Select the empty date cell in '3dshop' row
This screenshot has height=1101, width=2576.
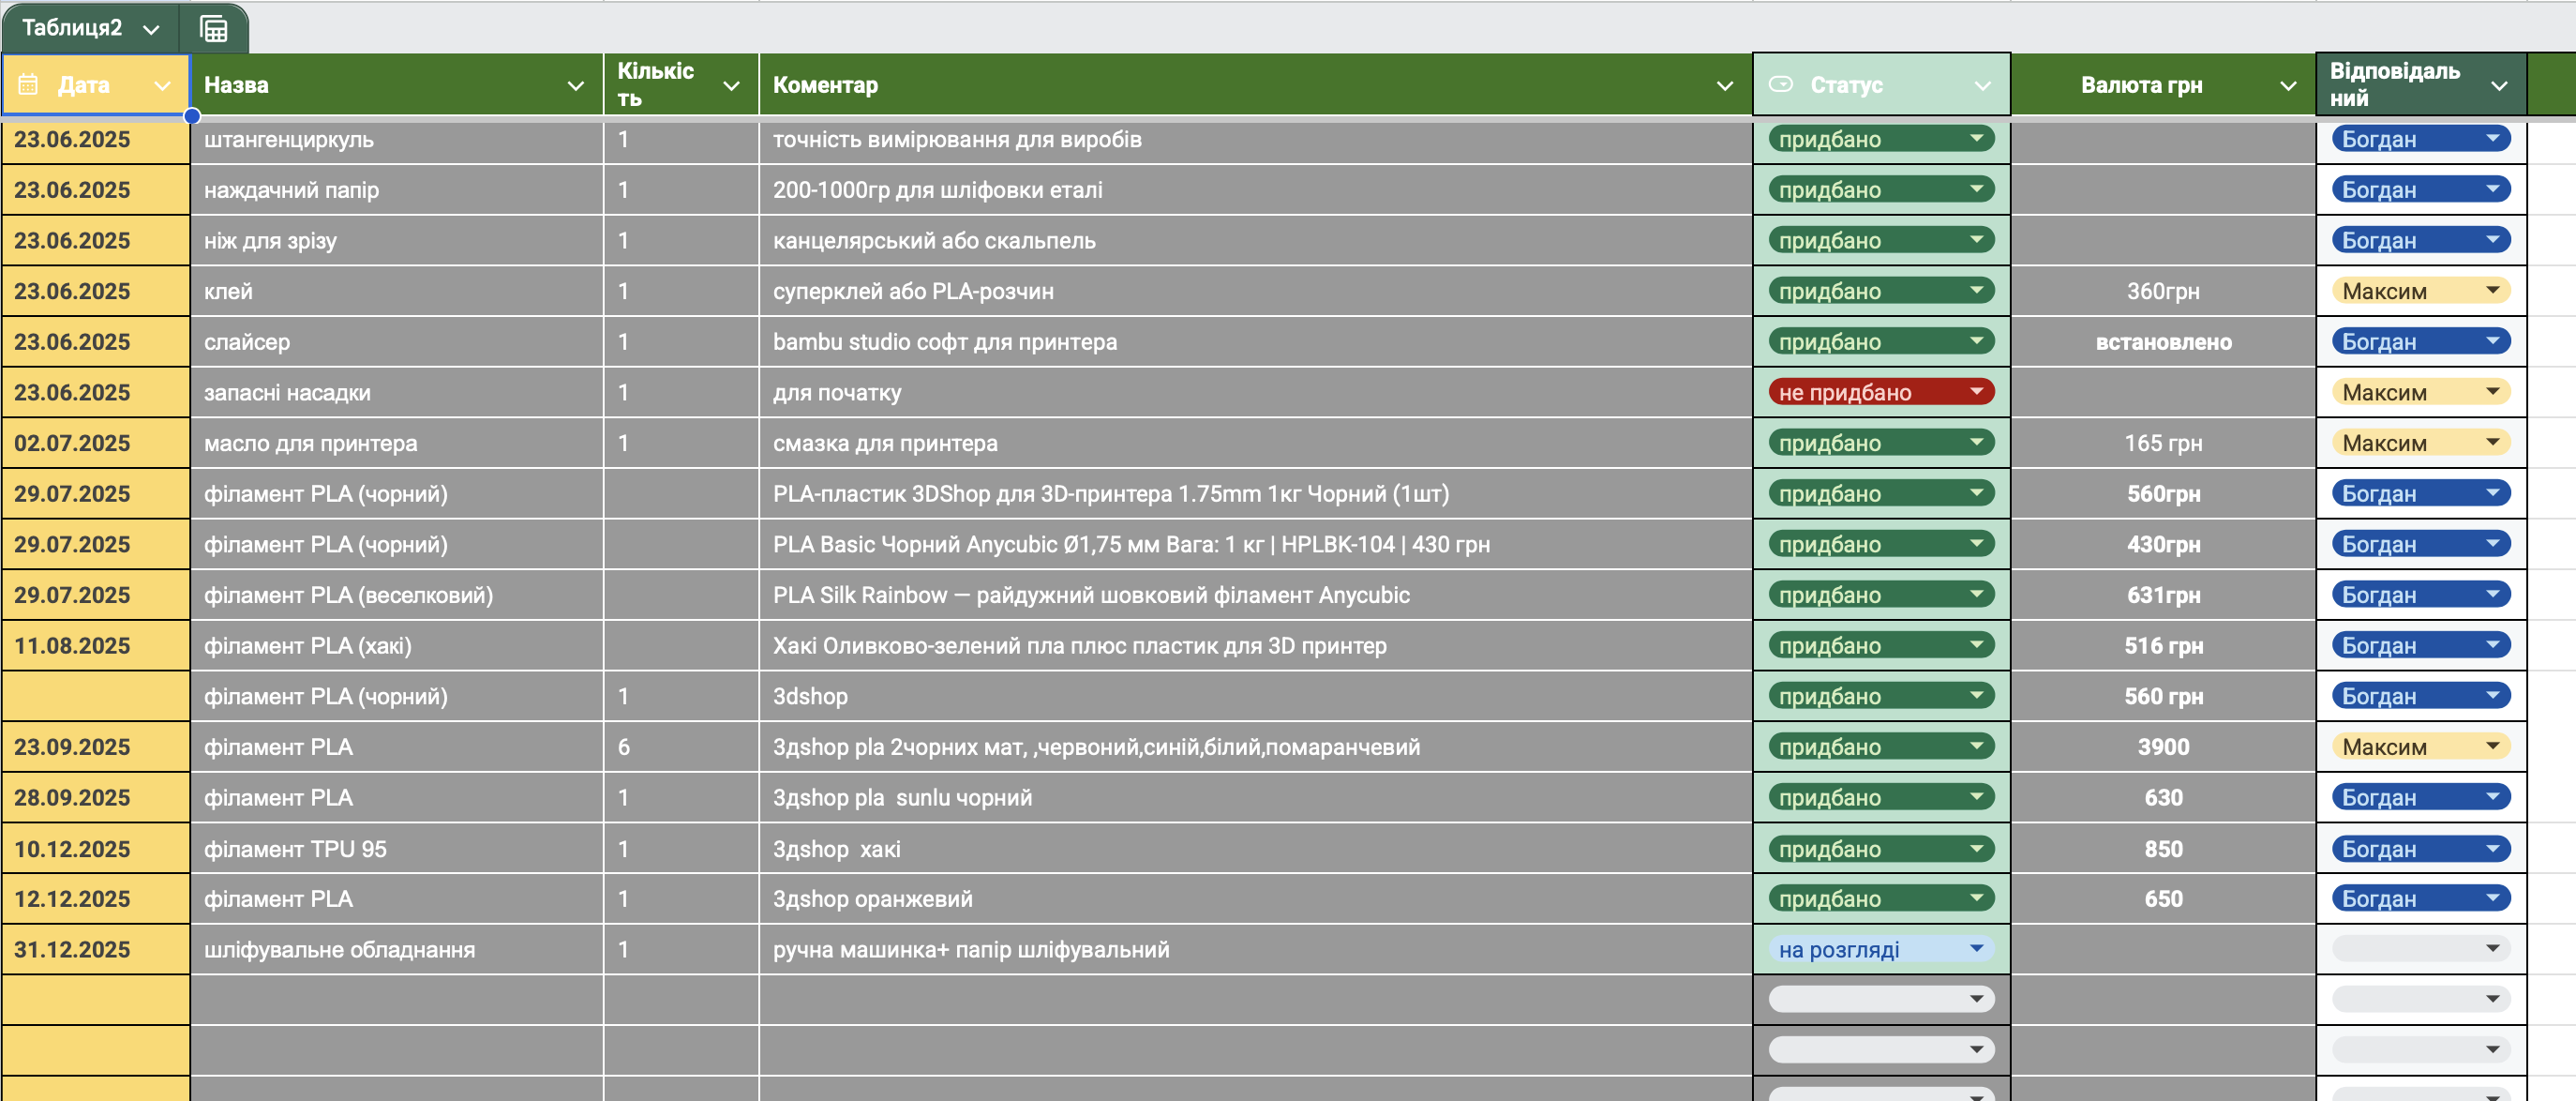point(96,696)
